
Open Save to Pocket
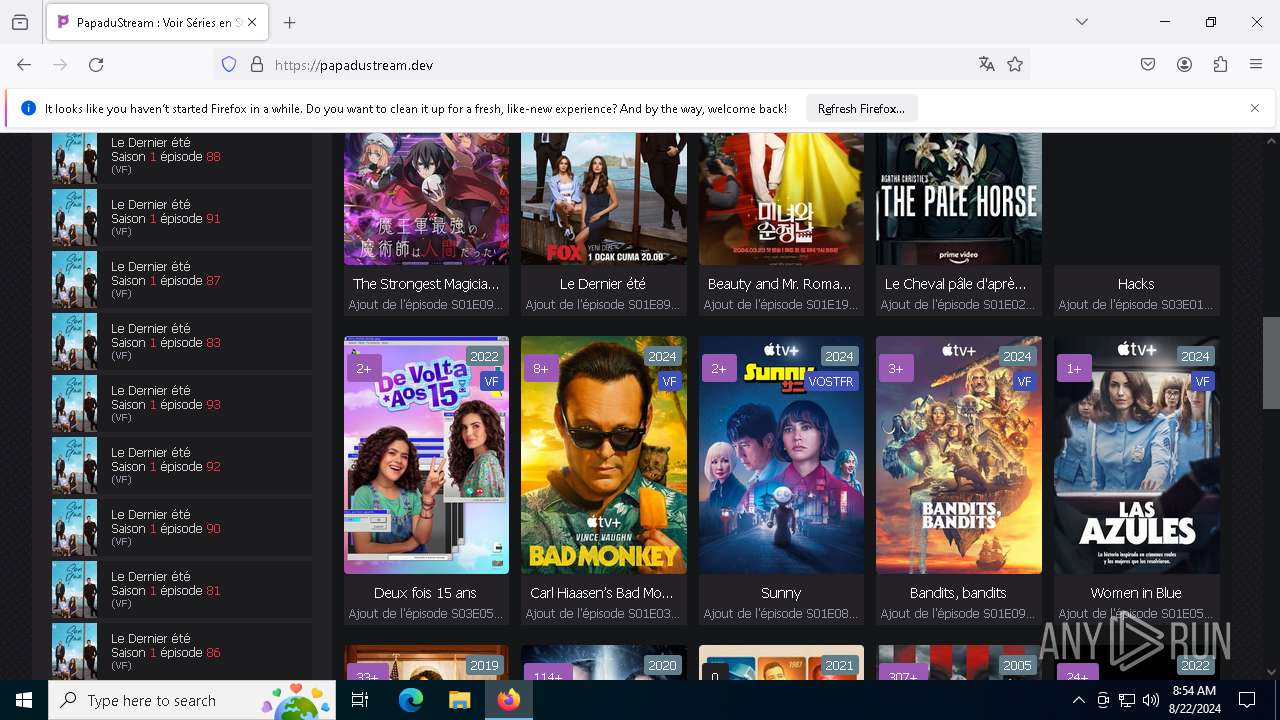point(1148,65)
